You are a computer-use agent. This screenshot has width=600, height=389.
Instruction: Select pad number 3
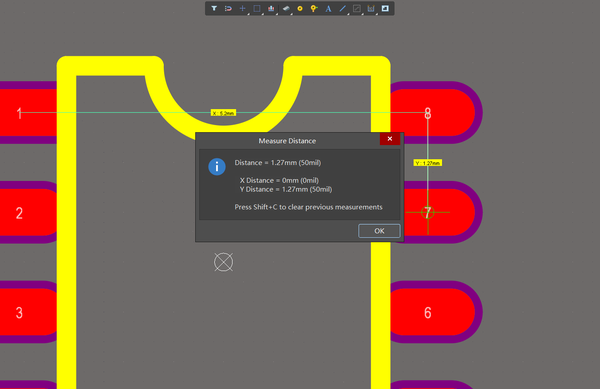[x=28, y=312]
